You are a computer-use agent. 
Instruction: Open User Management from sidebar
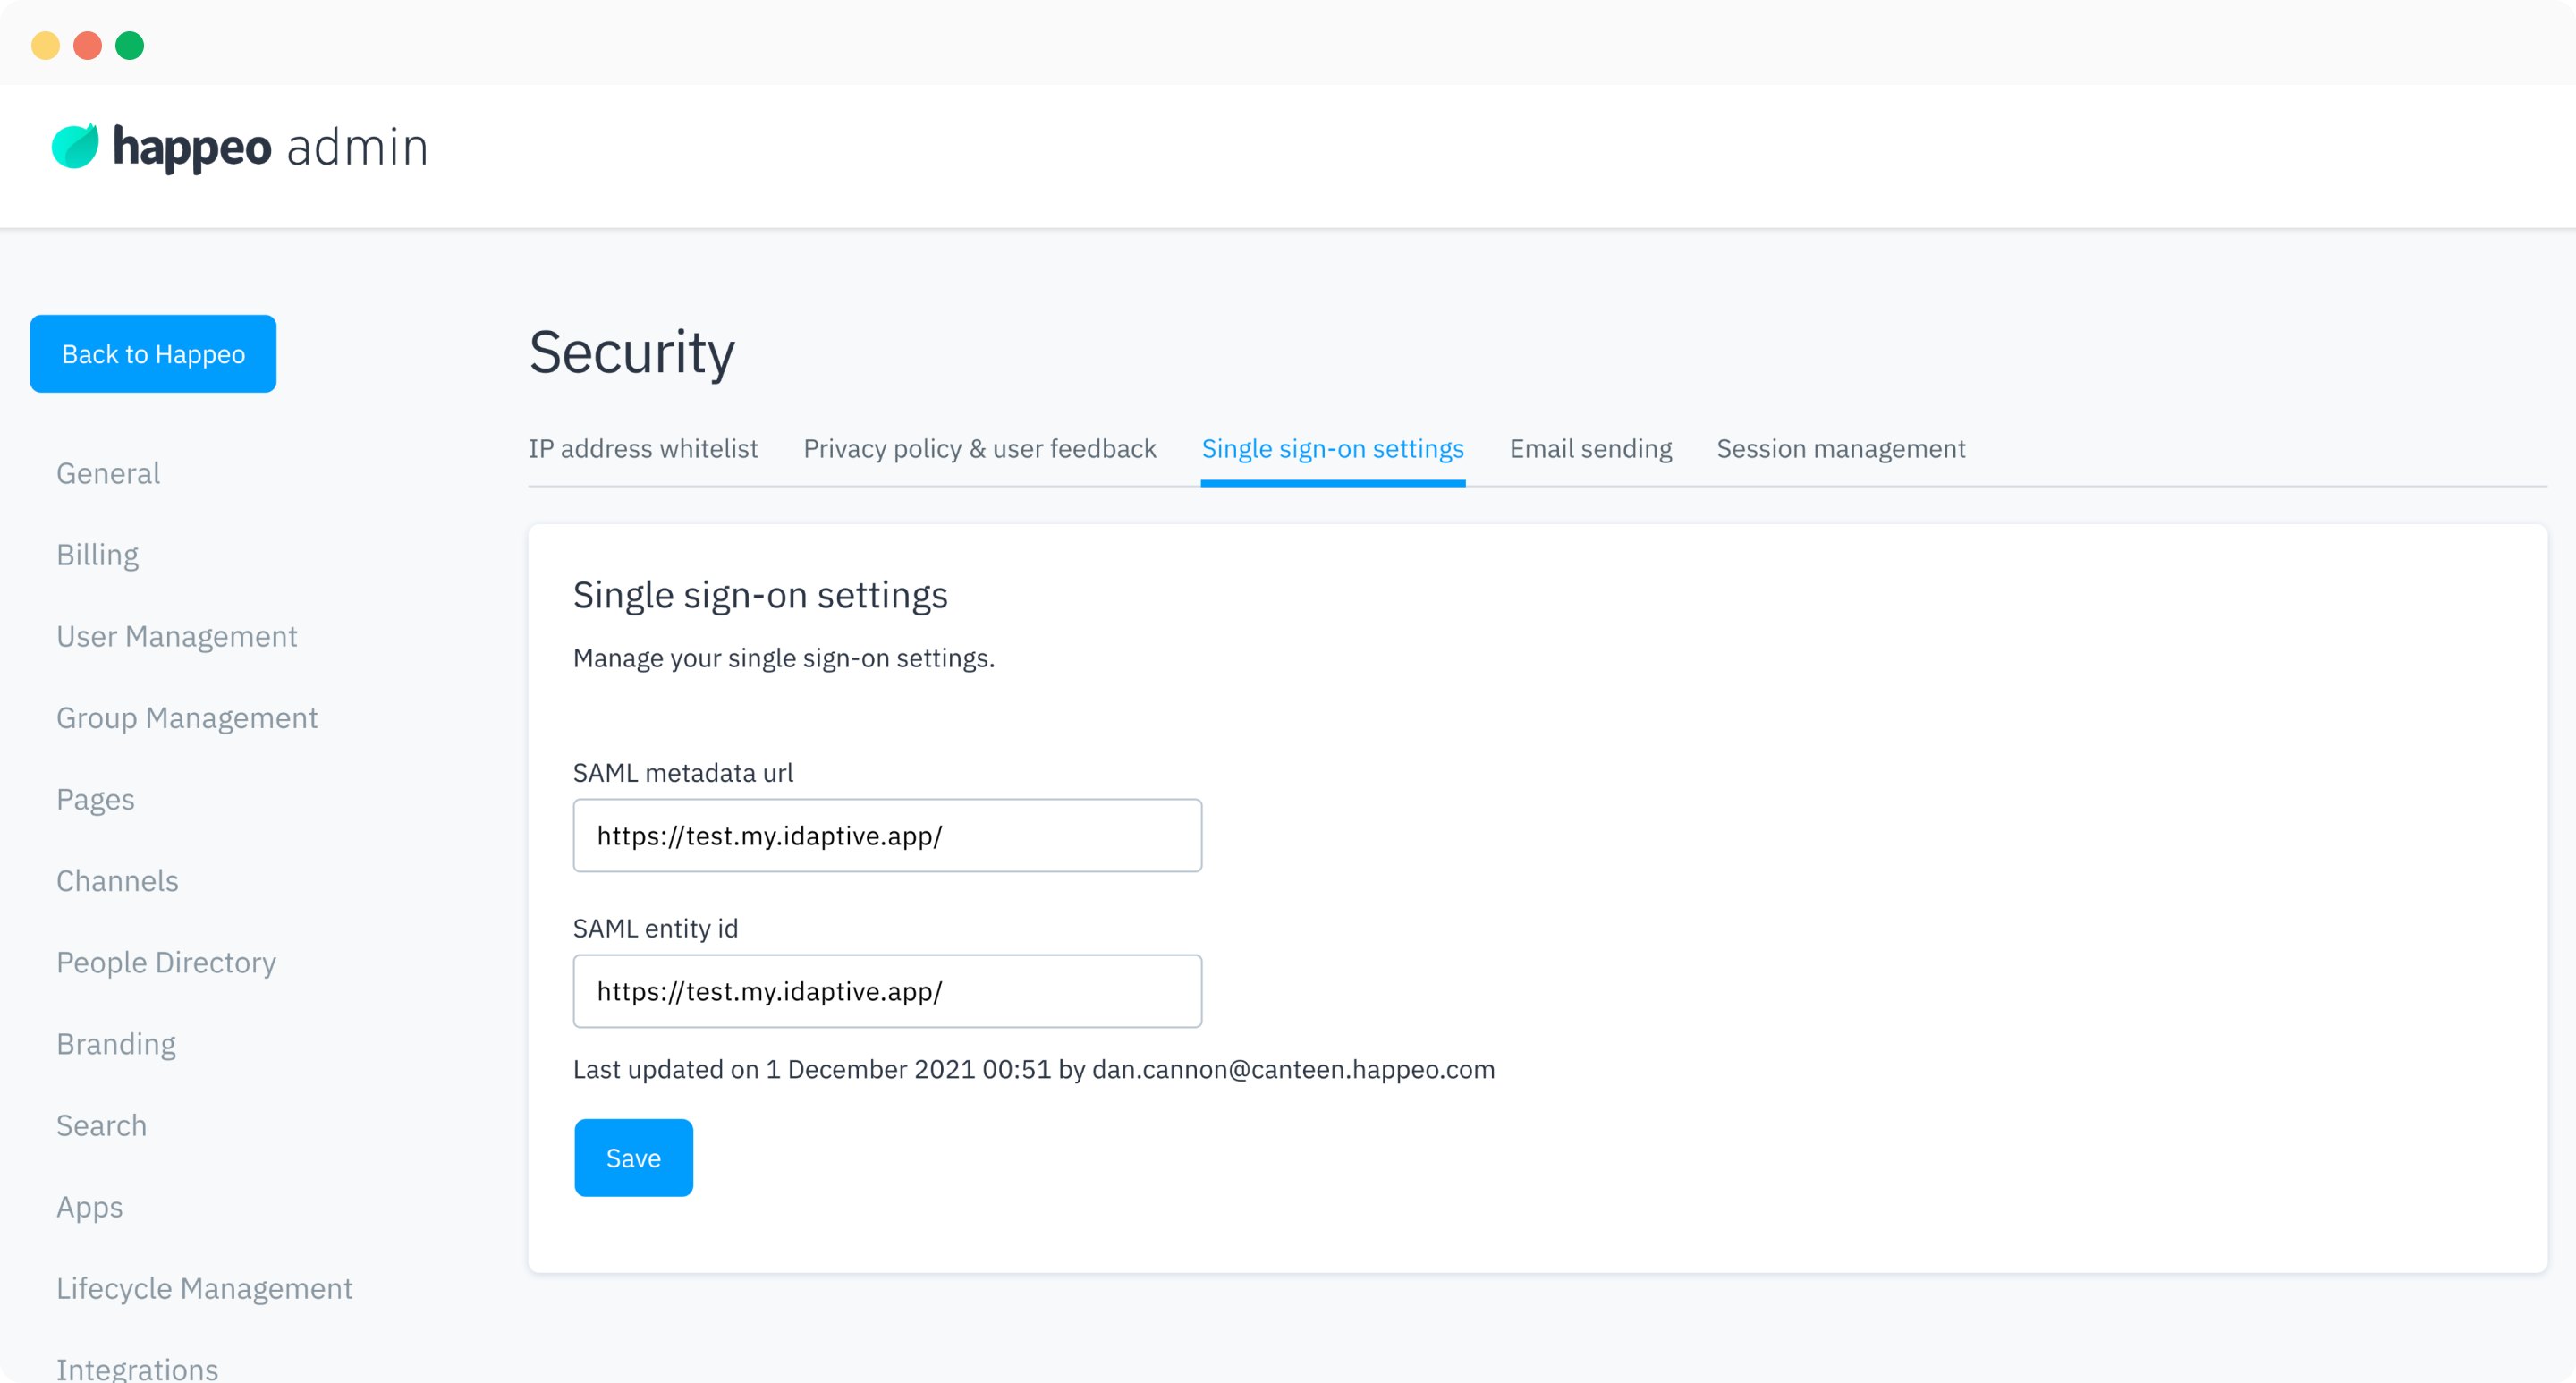click(177, 636)
